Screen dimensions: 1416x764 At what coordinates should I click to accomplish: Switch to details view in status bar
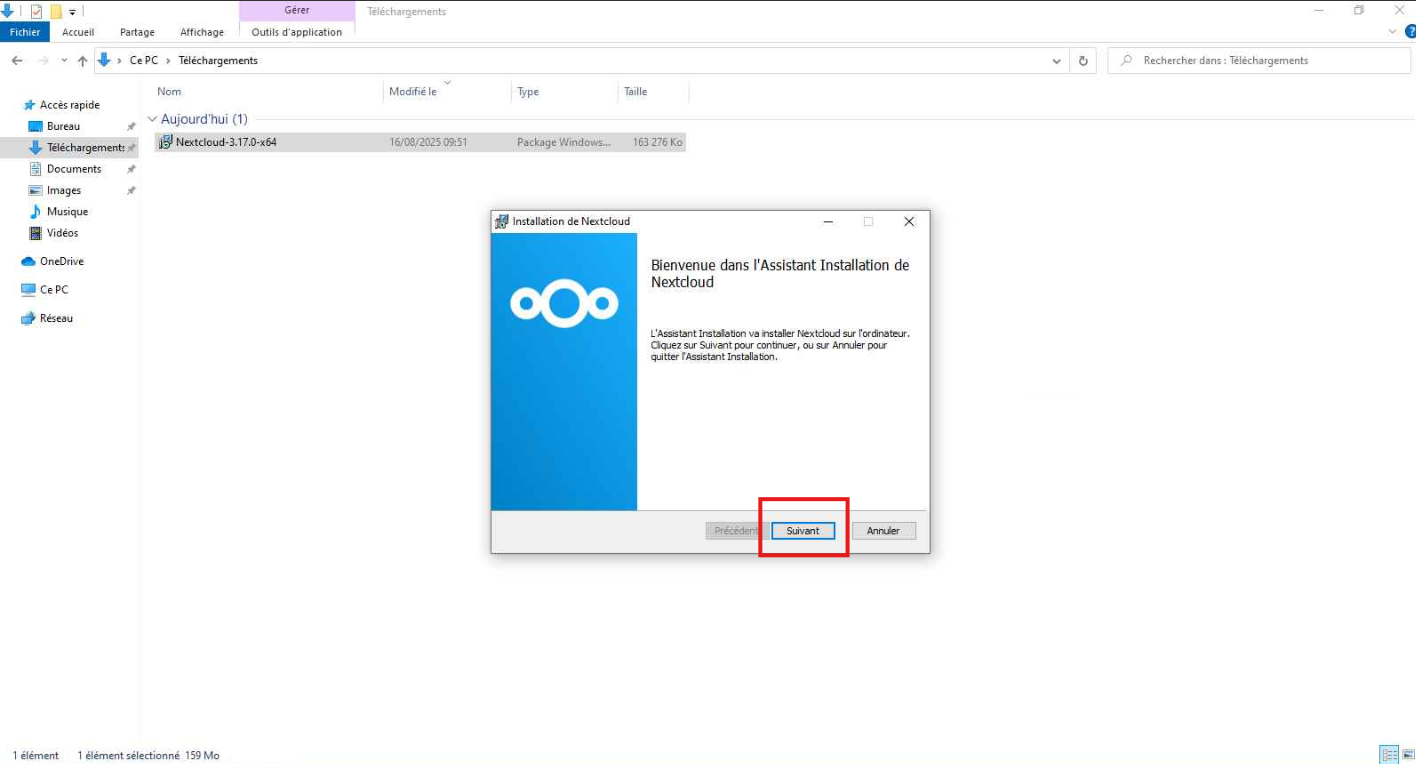[1389, 755]
